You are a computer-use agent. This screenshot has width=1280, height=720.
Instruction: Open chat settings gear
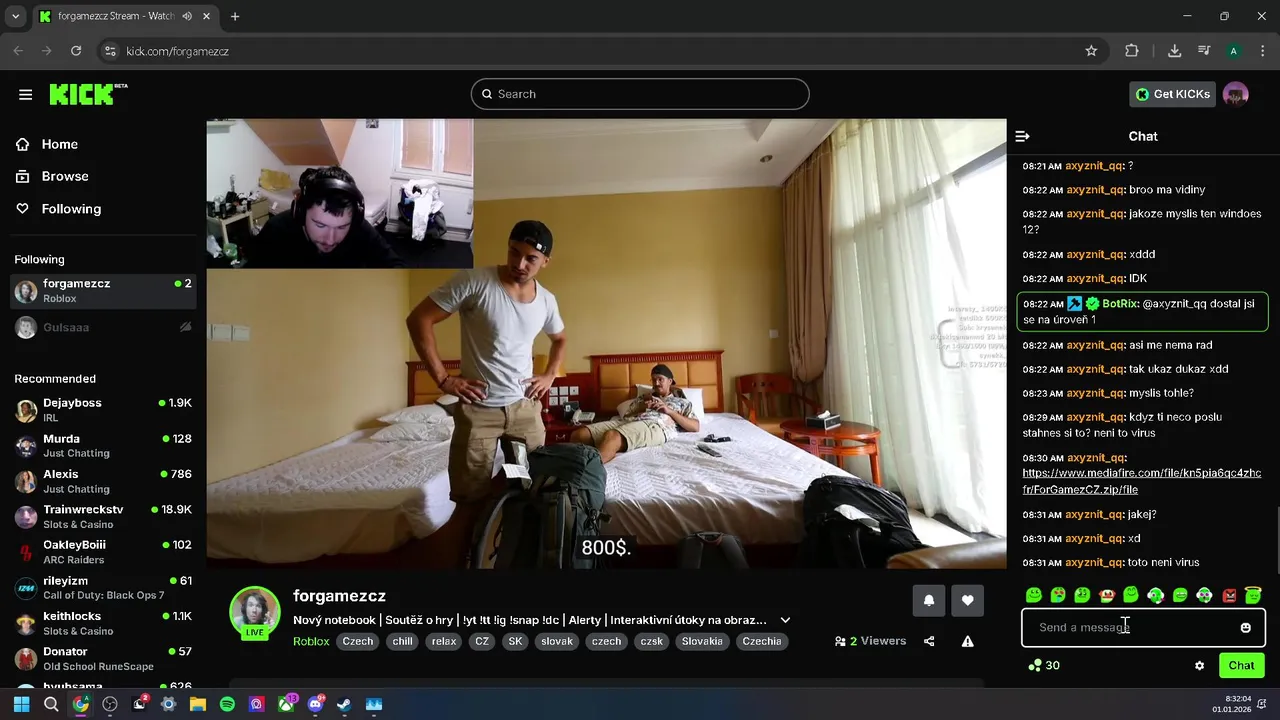click(1199, 665)
